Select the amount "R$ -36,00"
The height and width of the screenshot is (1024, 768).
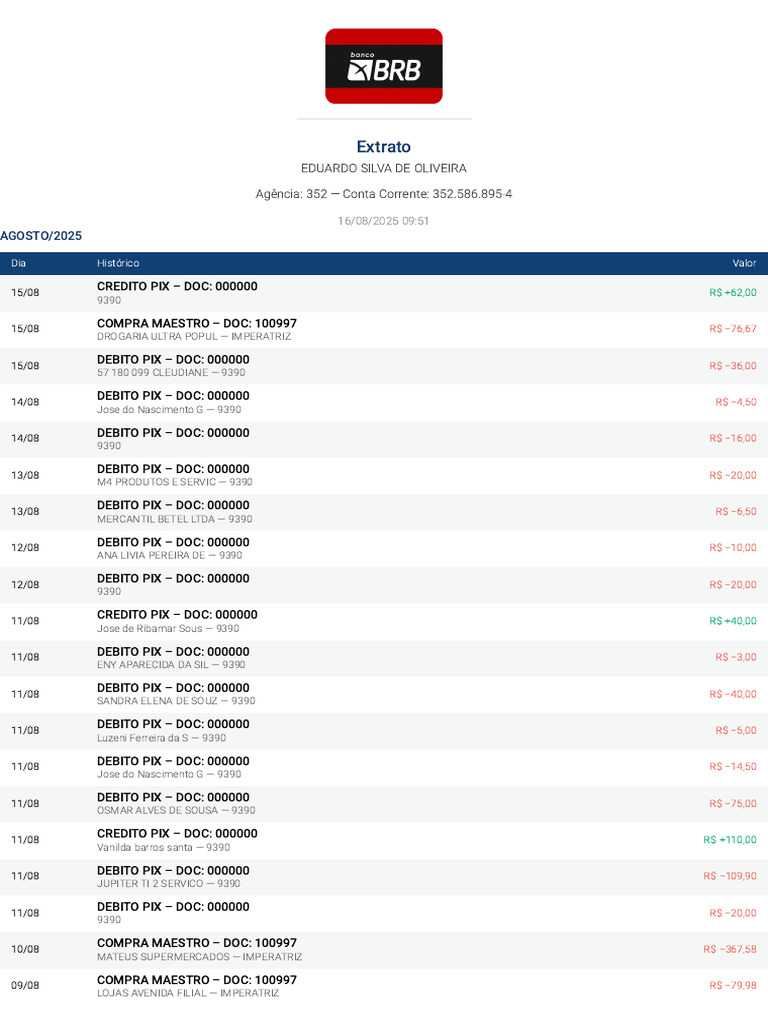tap(733, 366)
